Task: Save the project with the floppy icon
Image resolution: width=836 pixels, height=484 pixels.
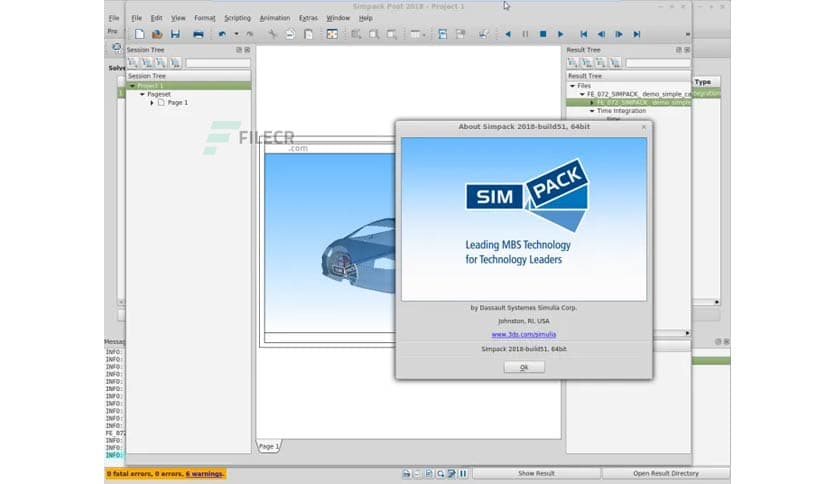Action: pyautogui.click(x=175, y=34)
